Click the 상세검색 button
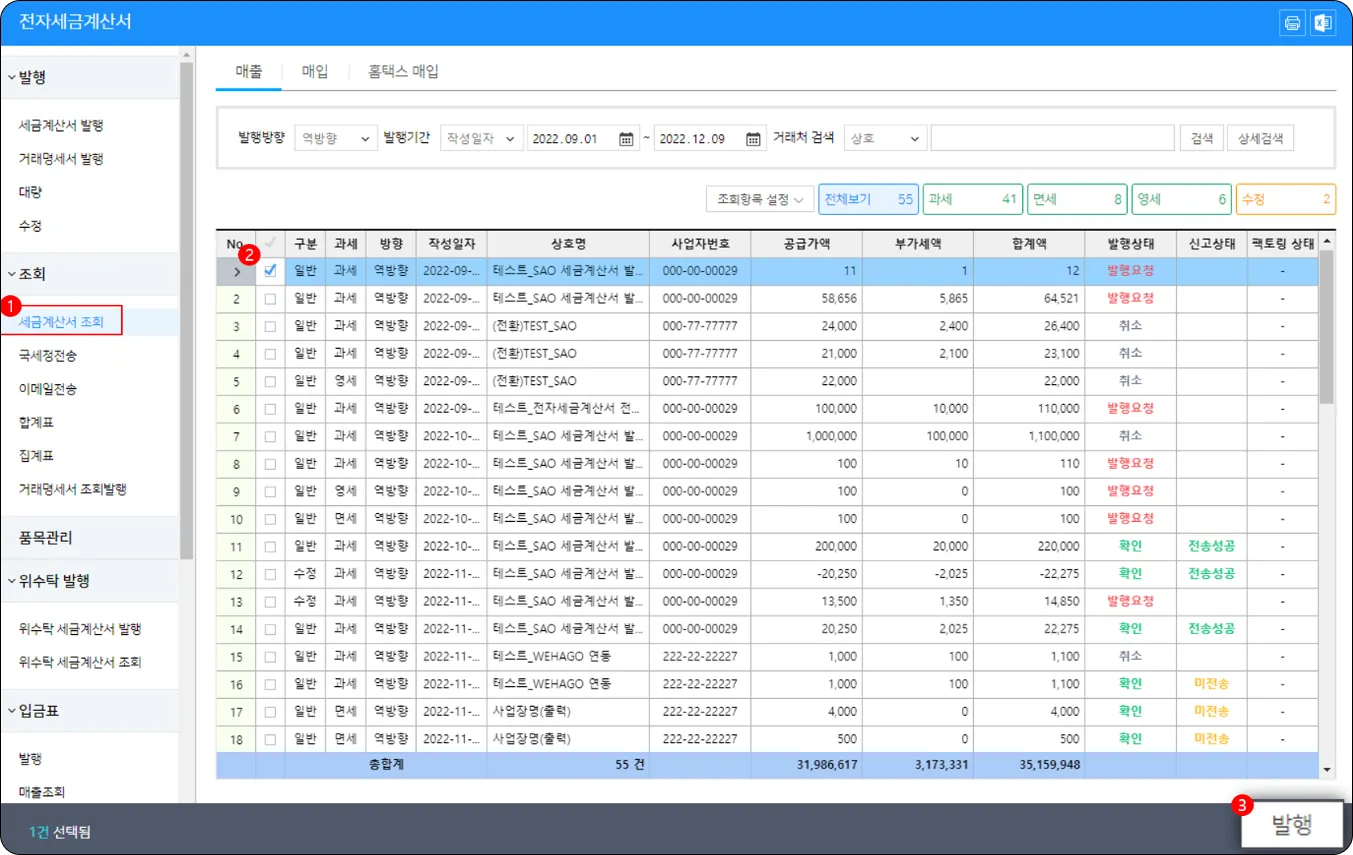The image size is (1353, 855). [x=1260, y=139]
